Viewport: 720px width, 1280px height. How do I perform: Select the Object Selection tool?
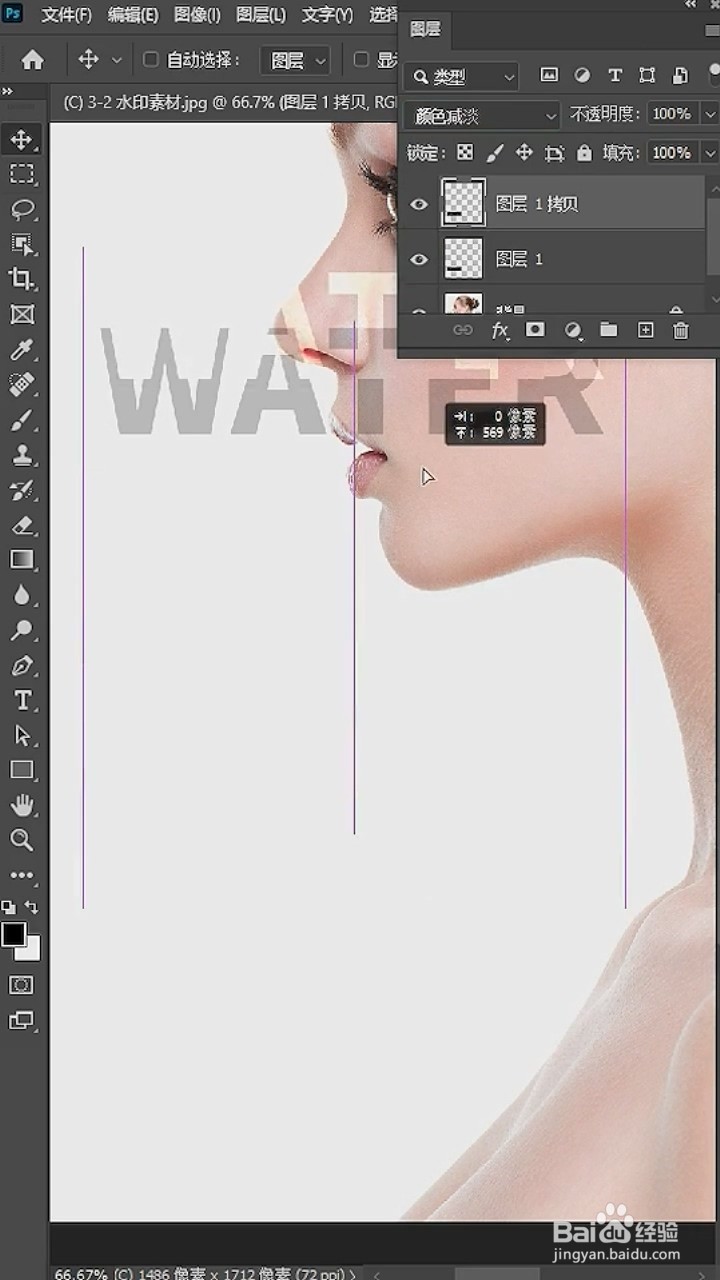(x=22, y=244)
